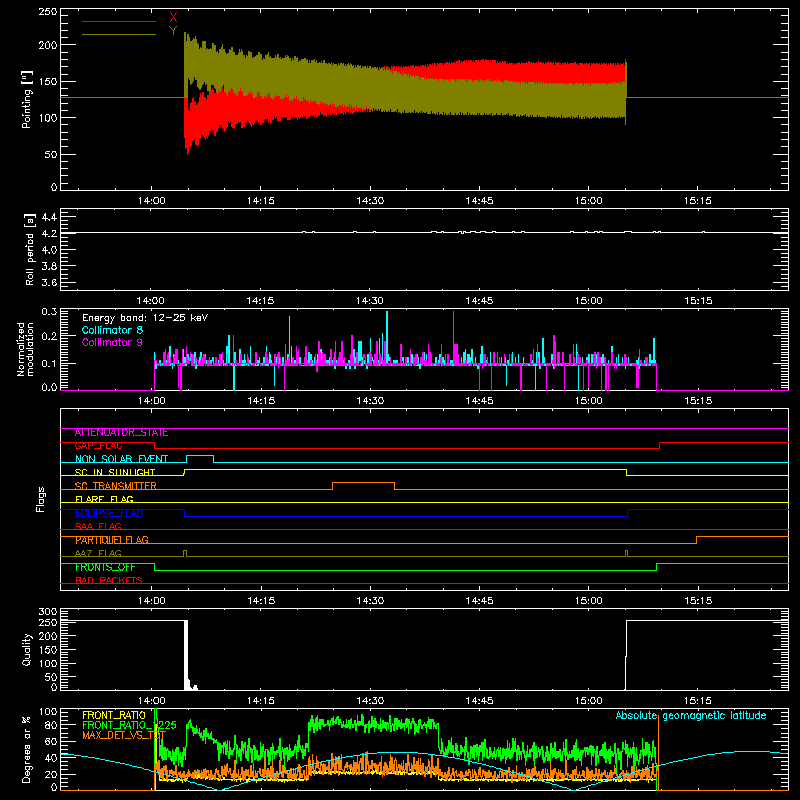800x800 pixels.
Task: Click the red X legend line
Action: pos(119,21)
